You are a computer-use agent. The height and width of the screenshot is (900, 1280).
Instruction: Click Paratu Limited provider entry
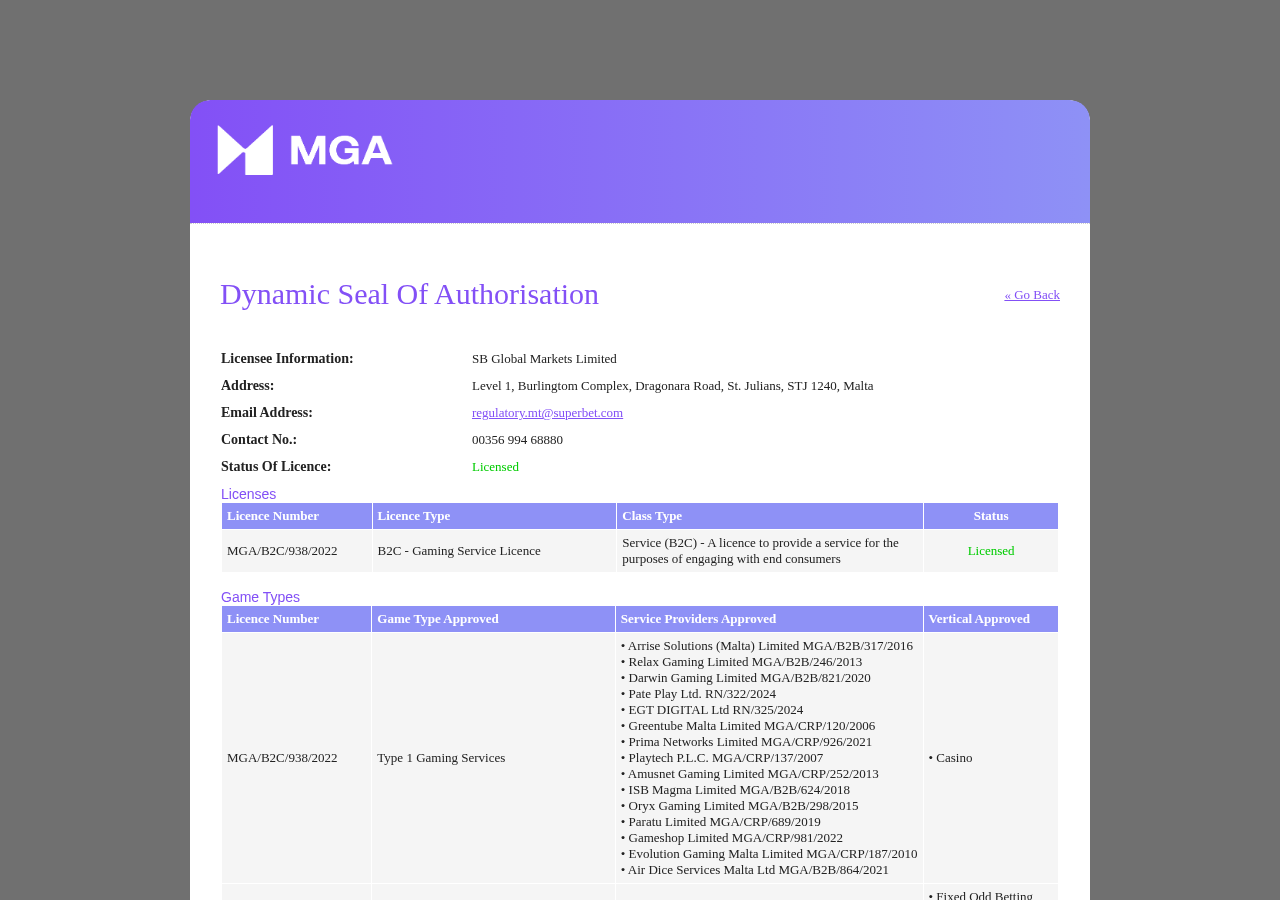pos(721,822)
